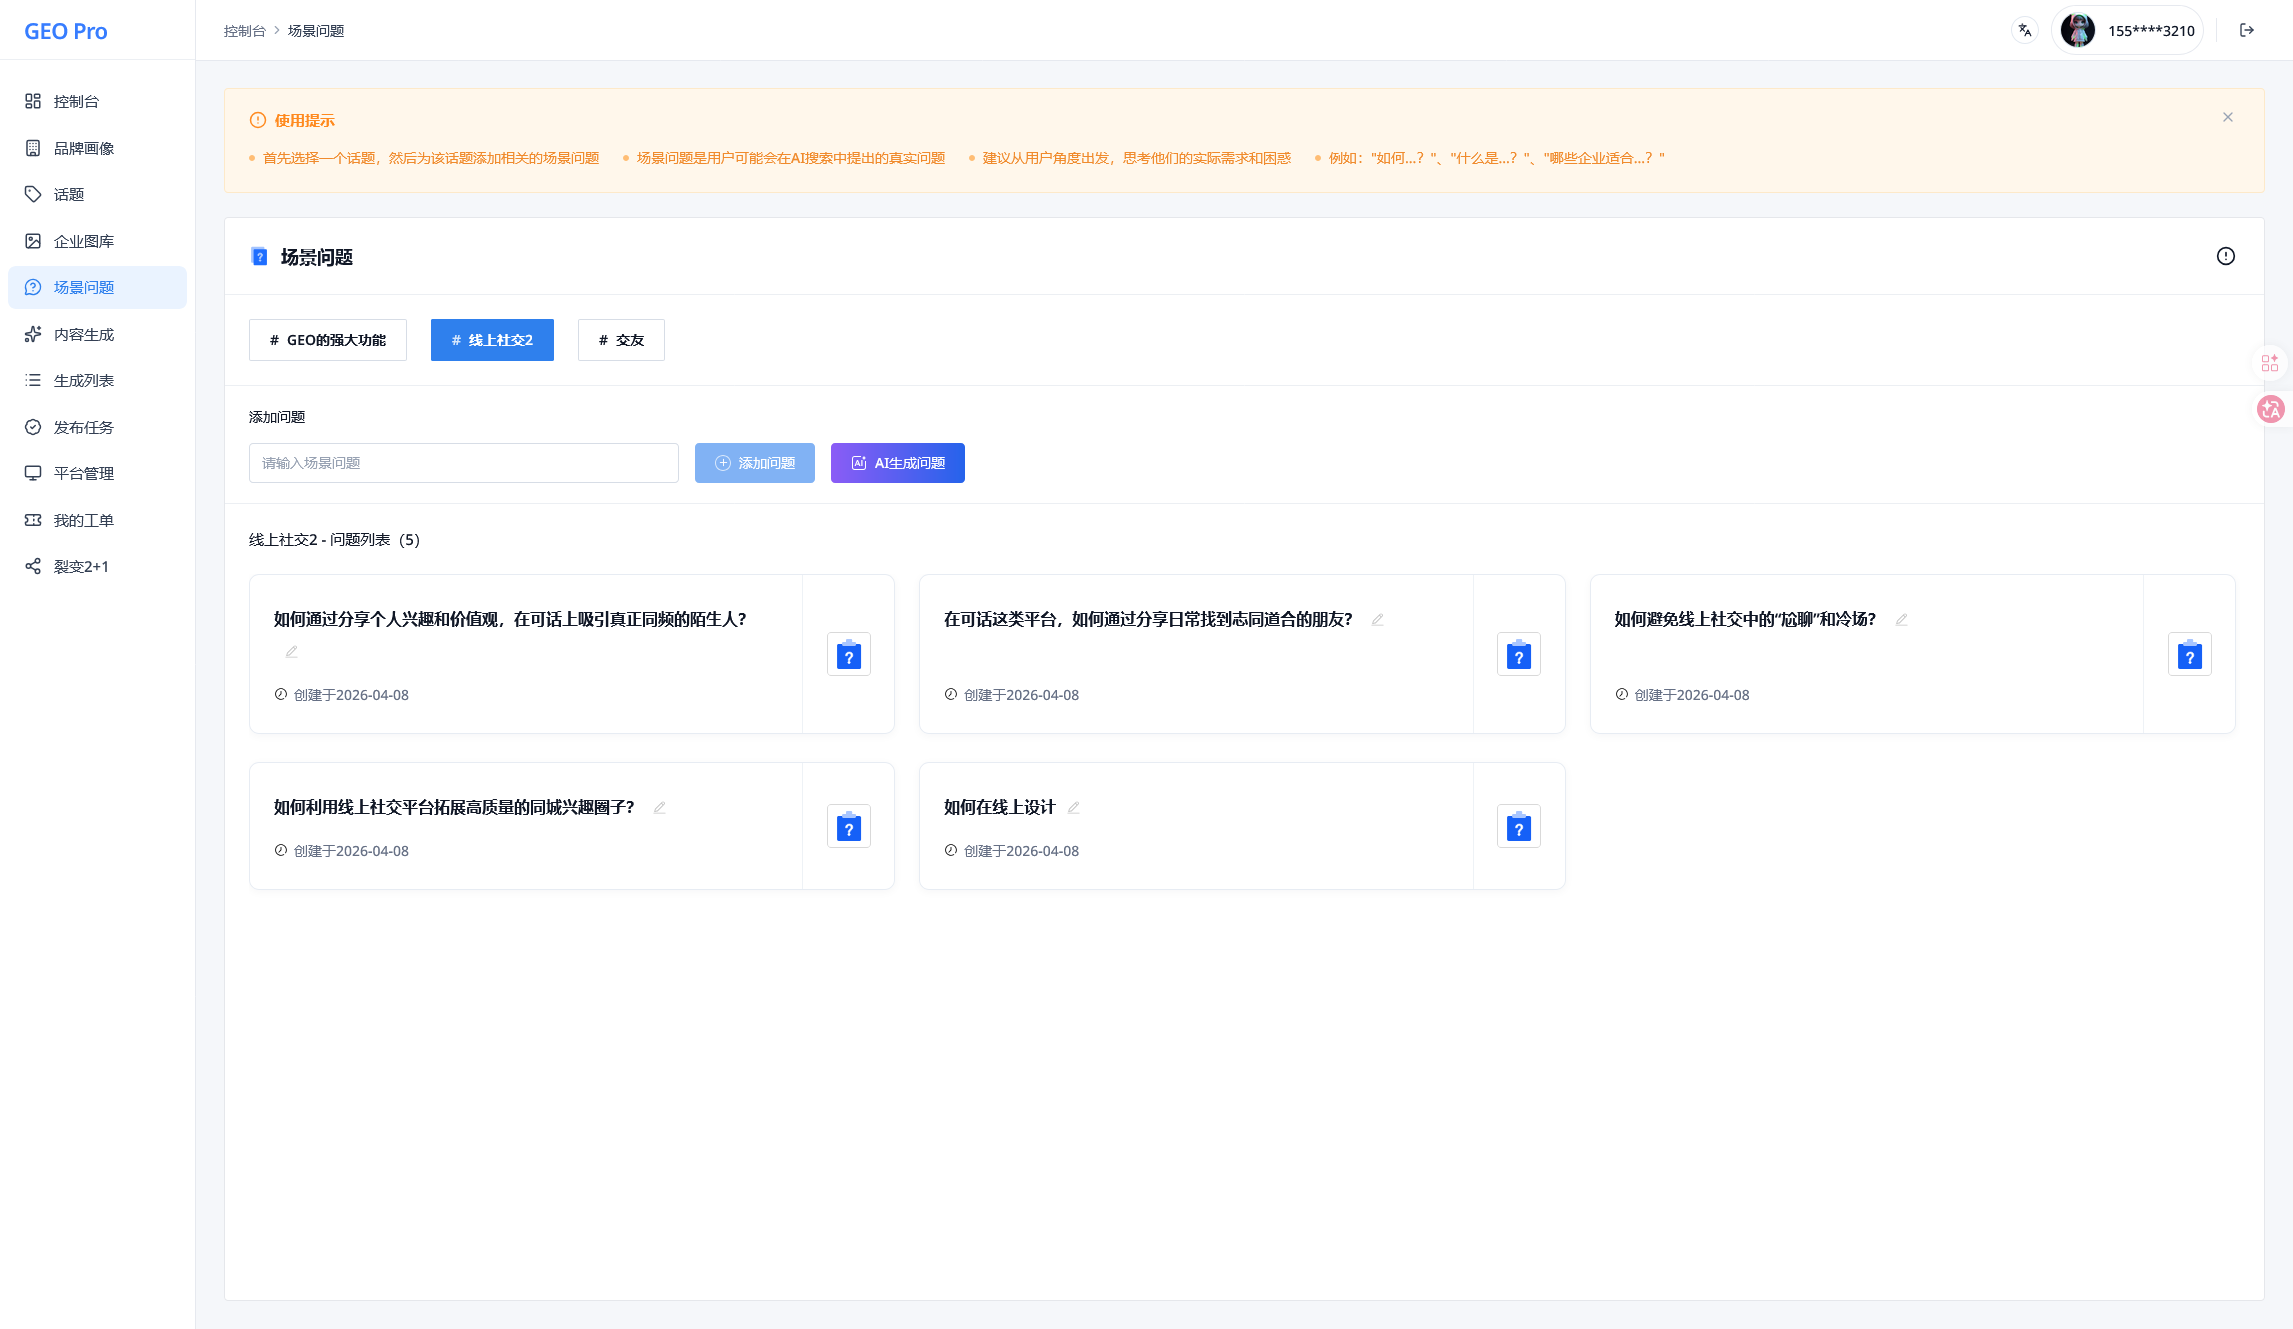This screenshot has height=1329, width=2293.
Task: Edit the 如何在线上设计 question via pencil icon
Action: pos(1074,807)
